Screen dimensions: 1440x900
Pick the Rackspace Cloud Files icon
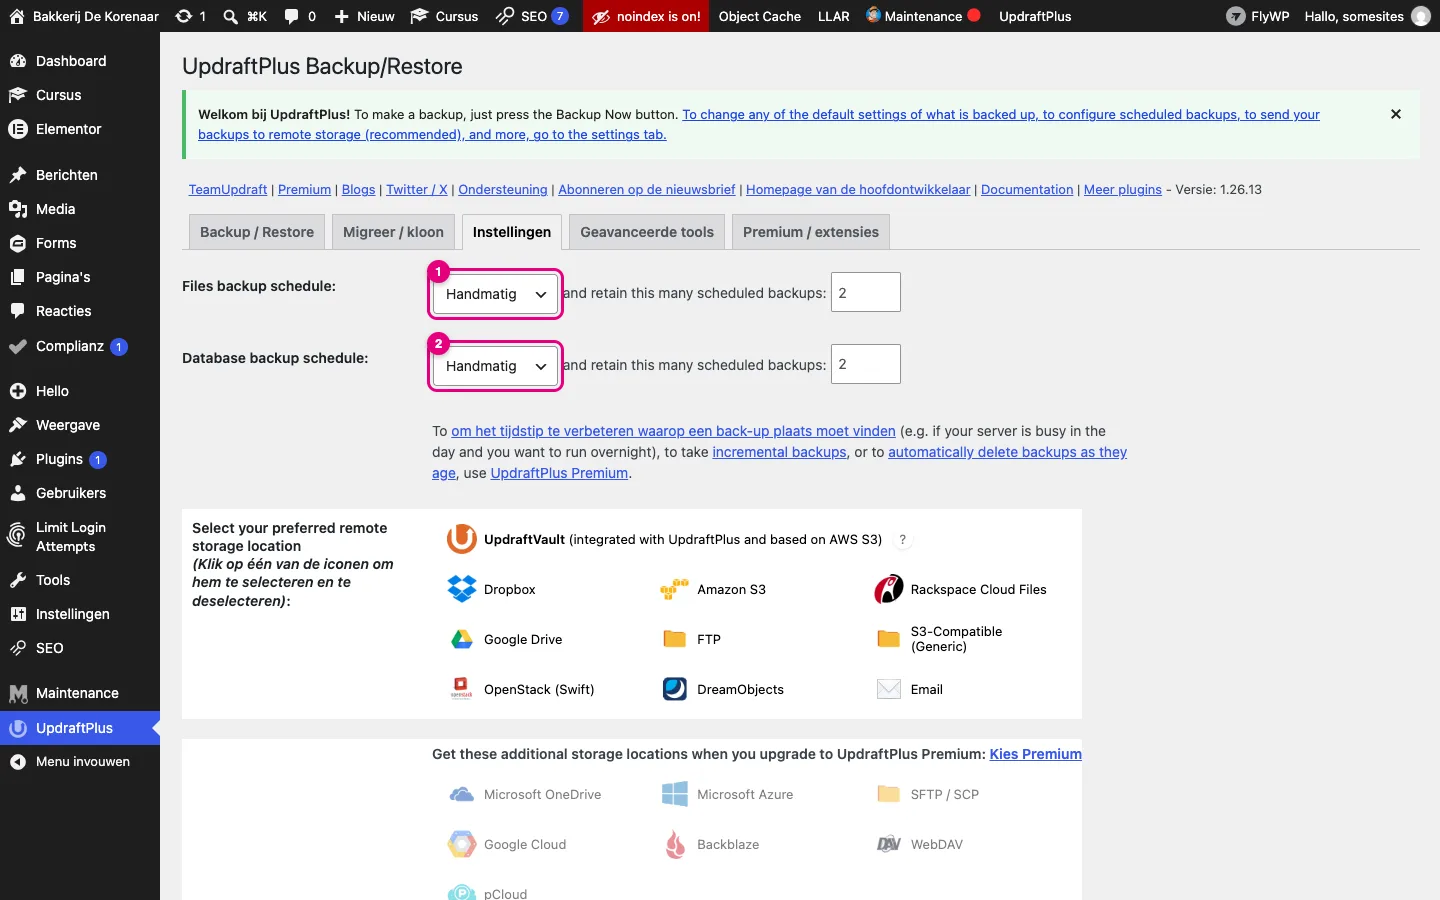889,589
